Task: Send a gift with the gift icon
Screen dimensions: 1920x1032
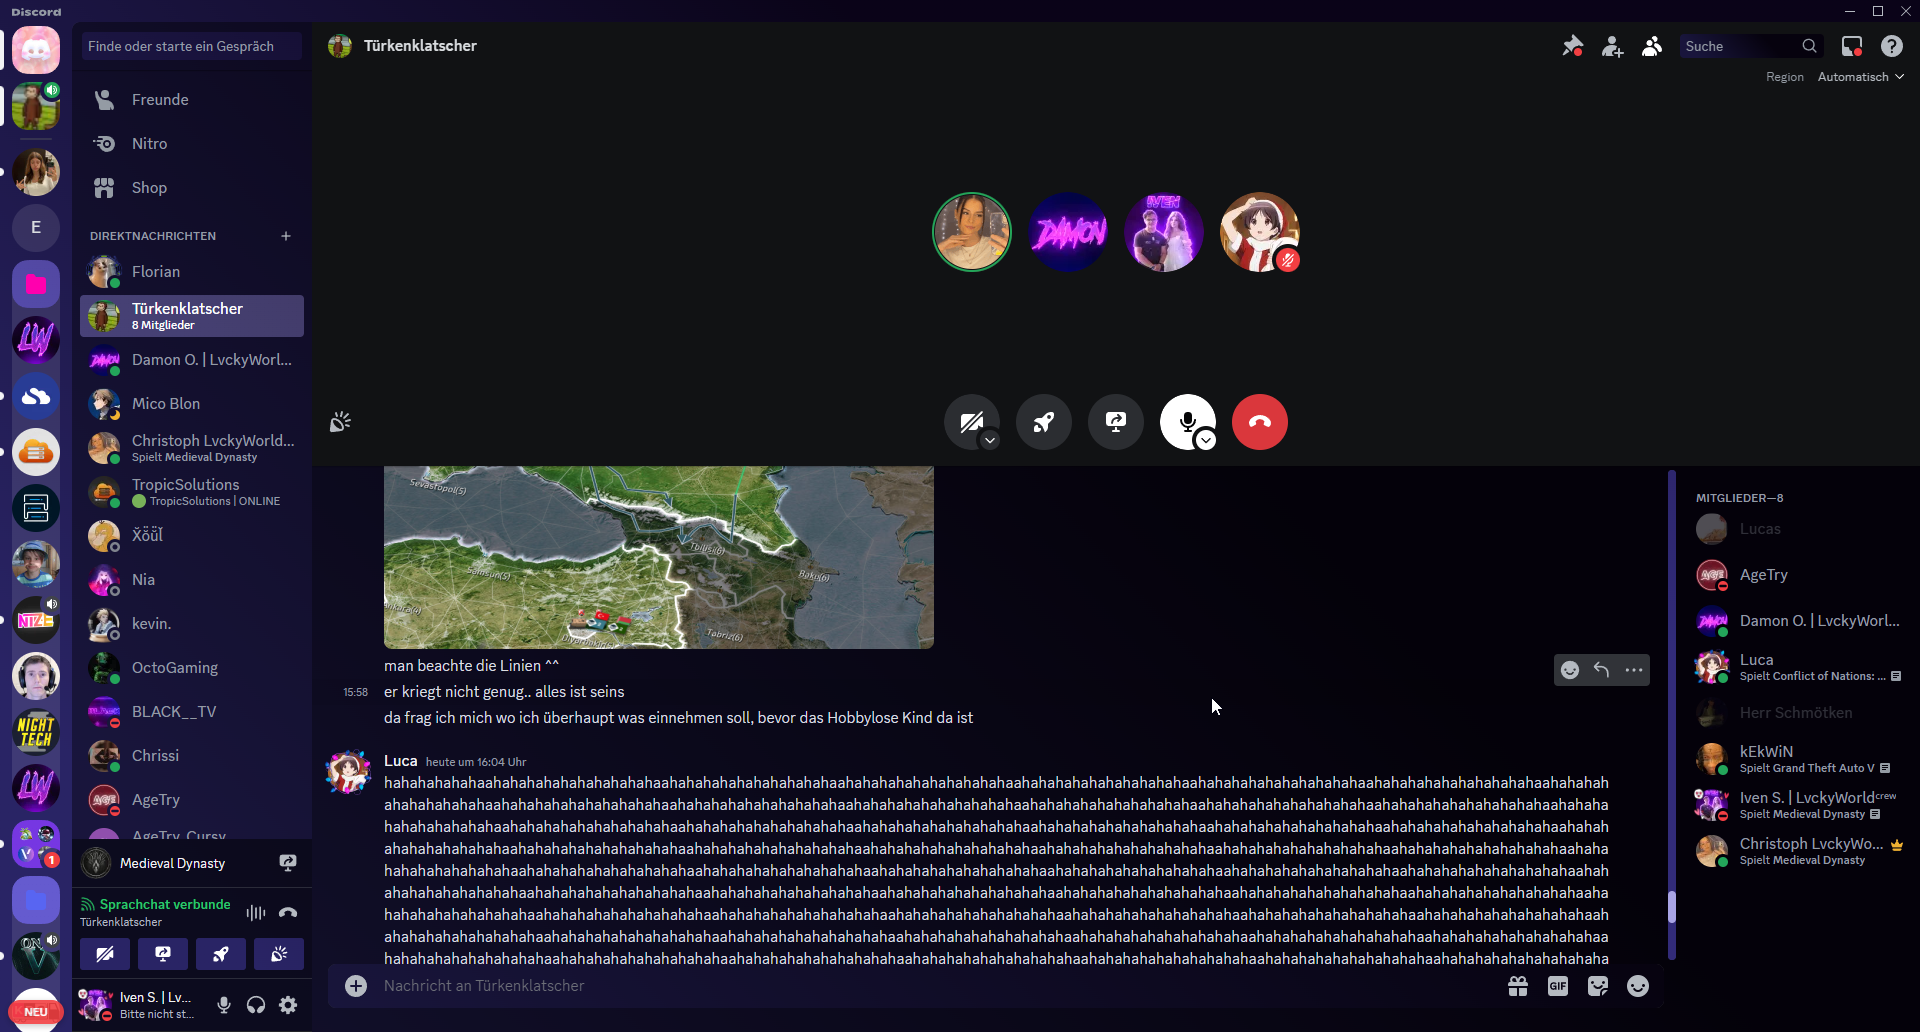Action: (1517, 986)
